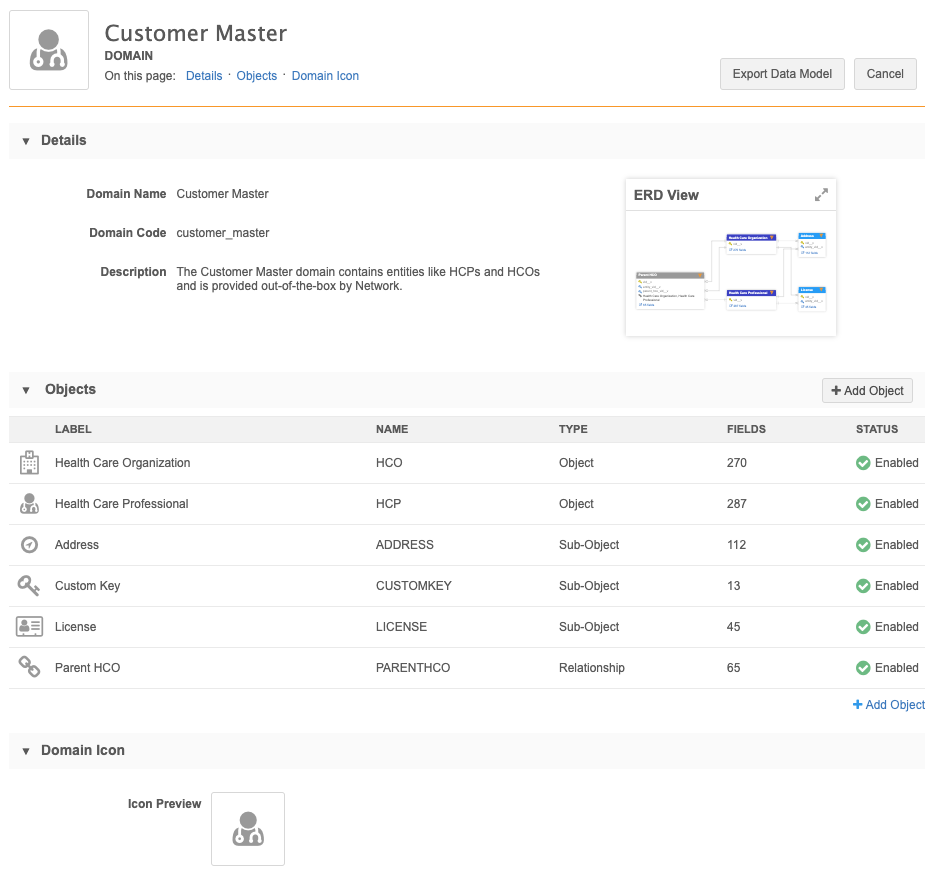Click Enabled status checkmark for Parent HCO
The height and width of the screenshot is (879, 938).
tap(863, 668)
